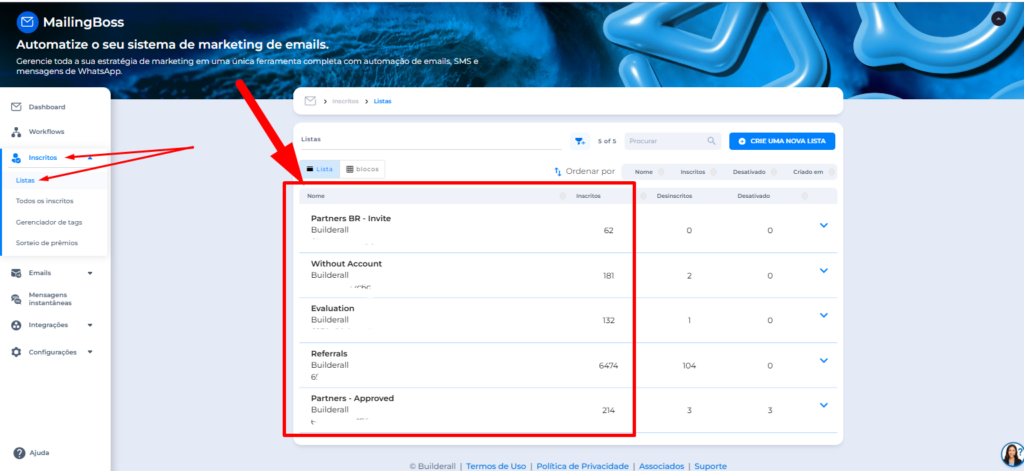Open the Ajuda help icon
1024x471 pixels.
pyautogui.click(x=18, y=453)
